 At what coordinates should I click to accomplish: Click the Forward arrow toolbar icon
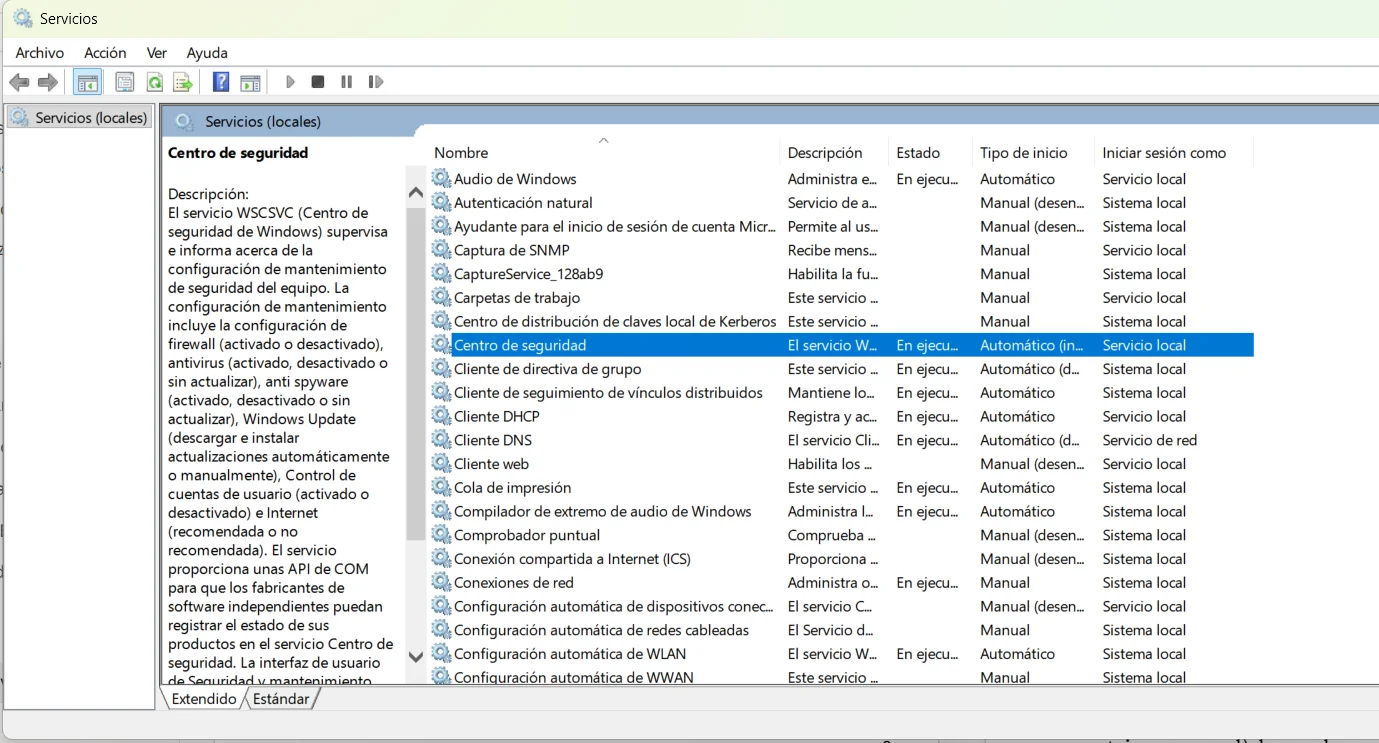[47, 82]
